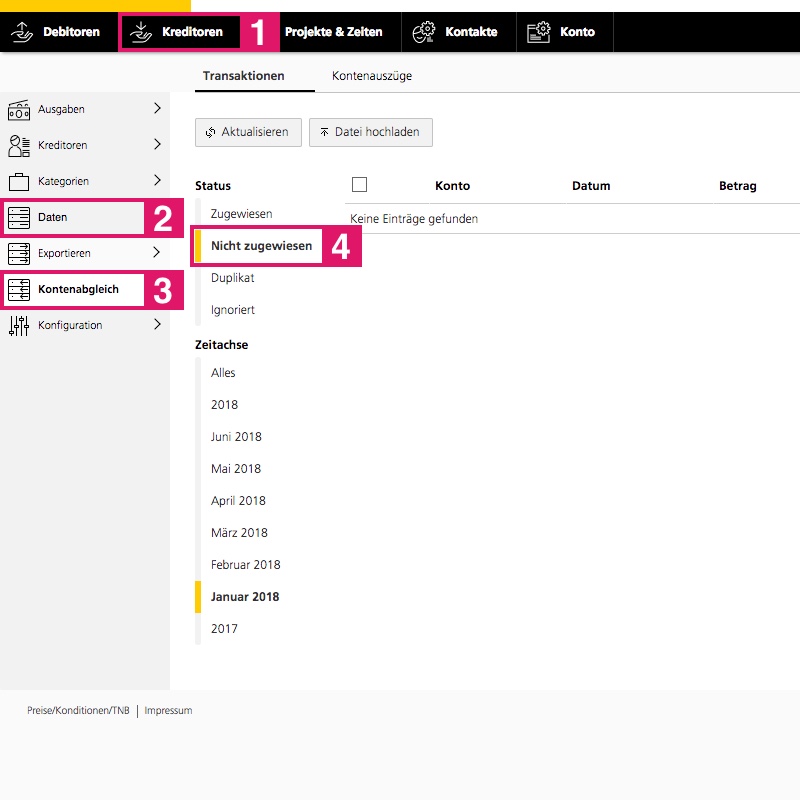This screenshot has width=800, height=800.
Task: Open the Impressum link in footer
Action: point(168,711)
